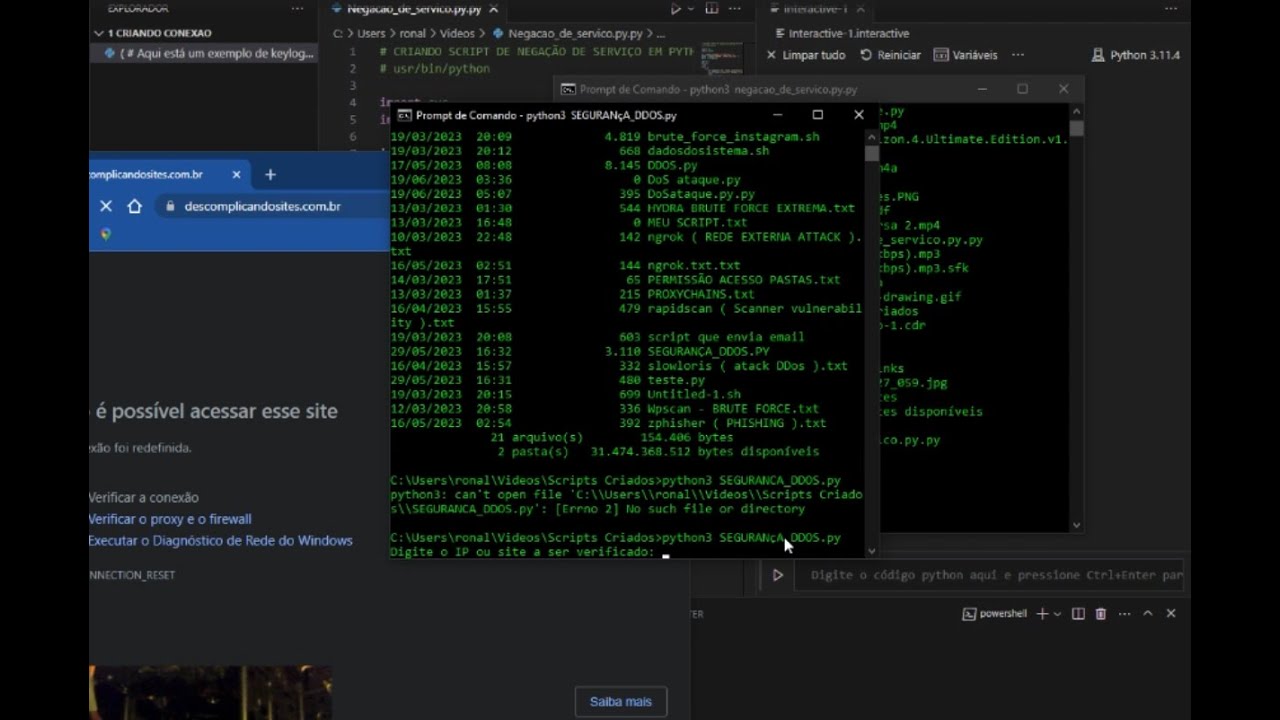Open a new browser tab

pos(270,174)
